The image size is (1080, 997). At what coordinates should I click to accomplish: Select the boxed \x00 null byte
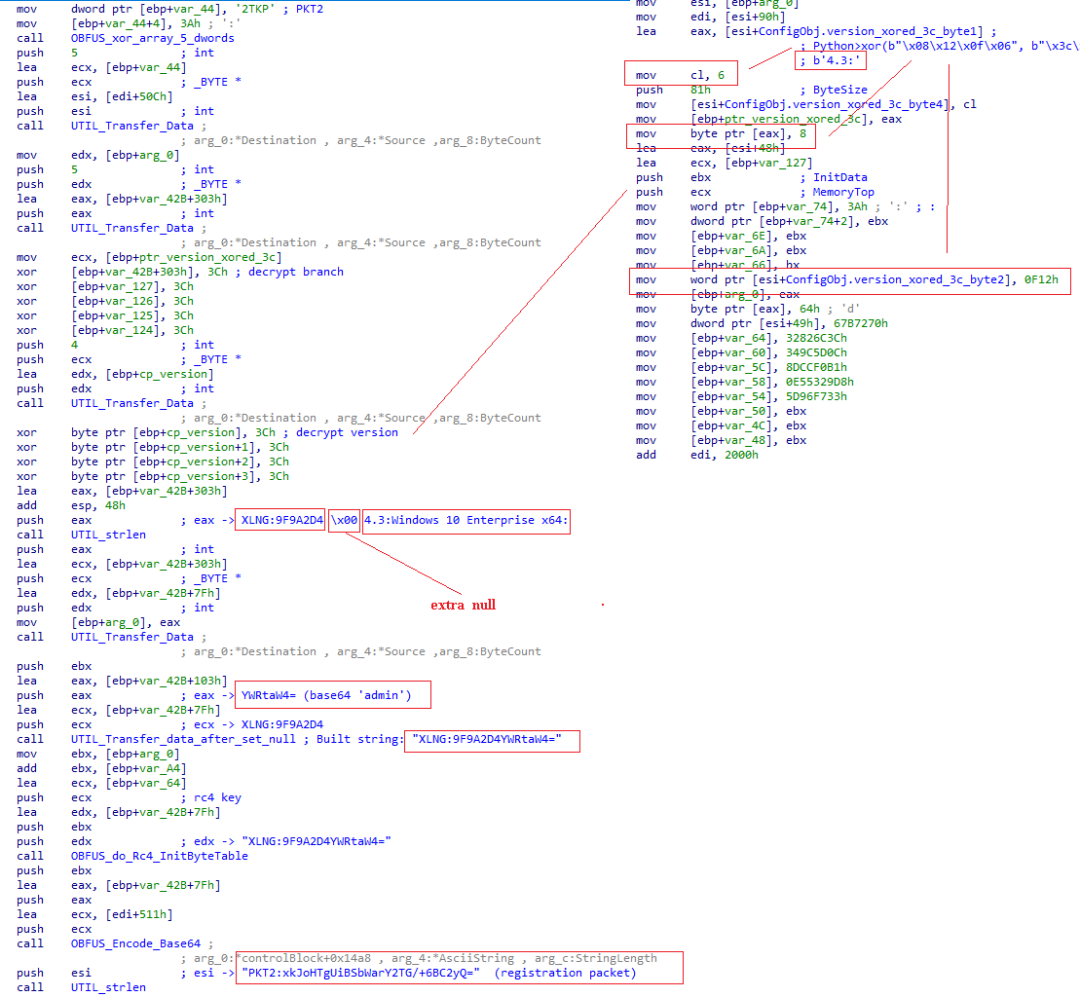pos(343,520)
